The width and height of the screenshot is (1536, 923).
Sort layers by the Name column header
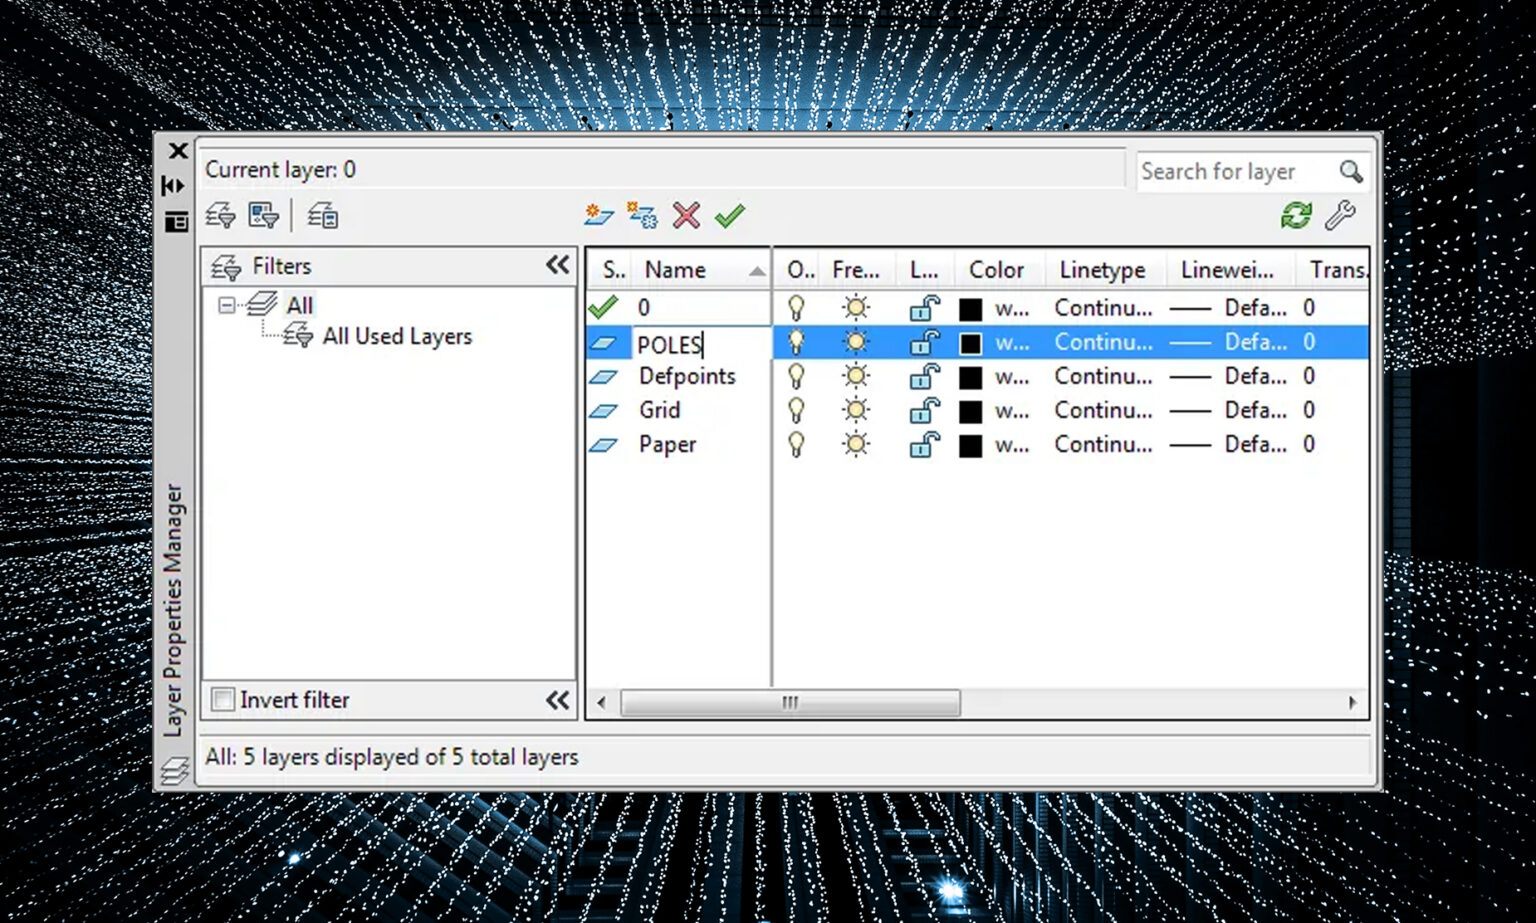[674, 269]
